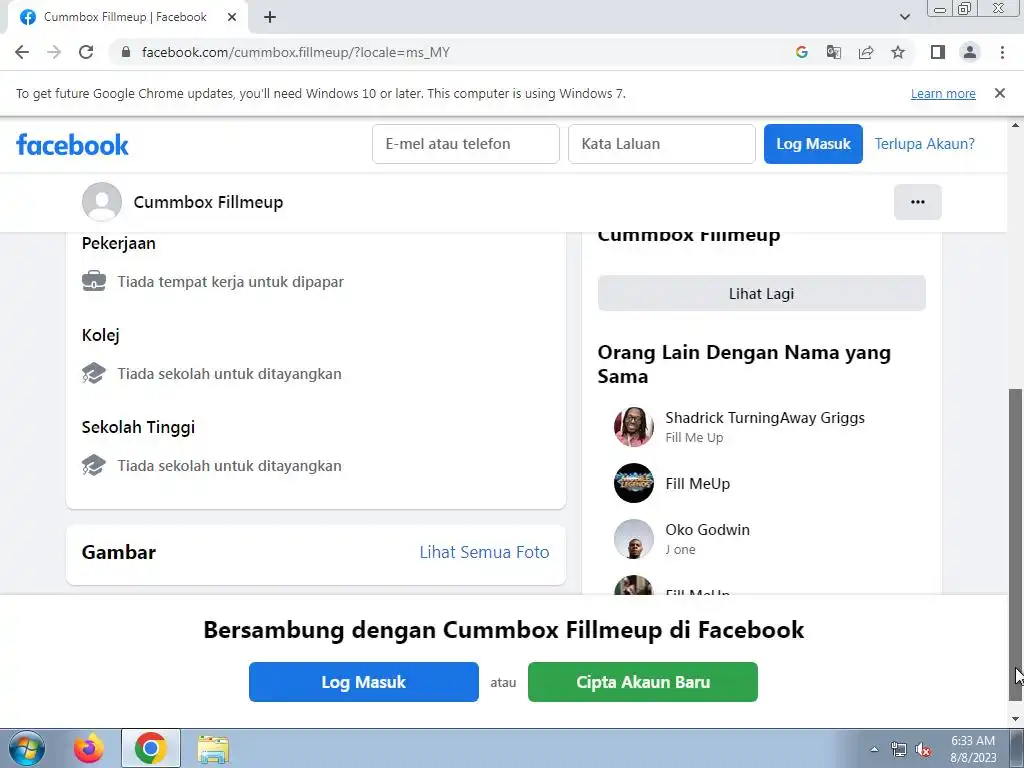Open the translate page icon

(833, 52)
